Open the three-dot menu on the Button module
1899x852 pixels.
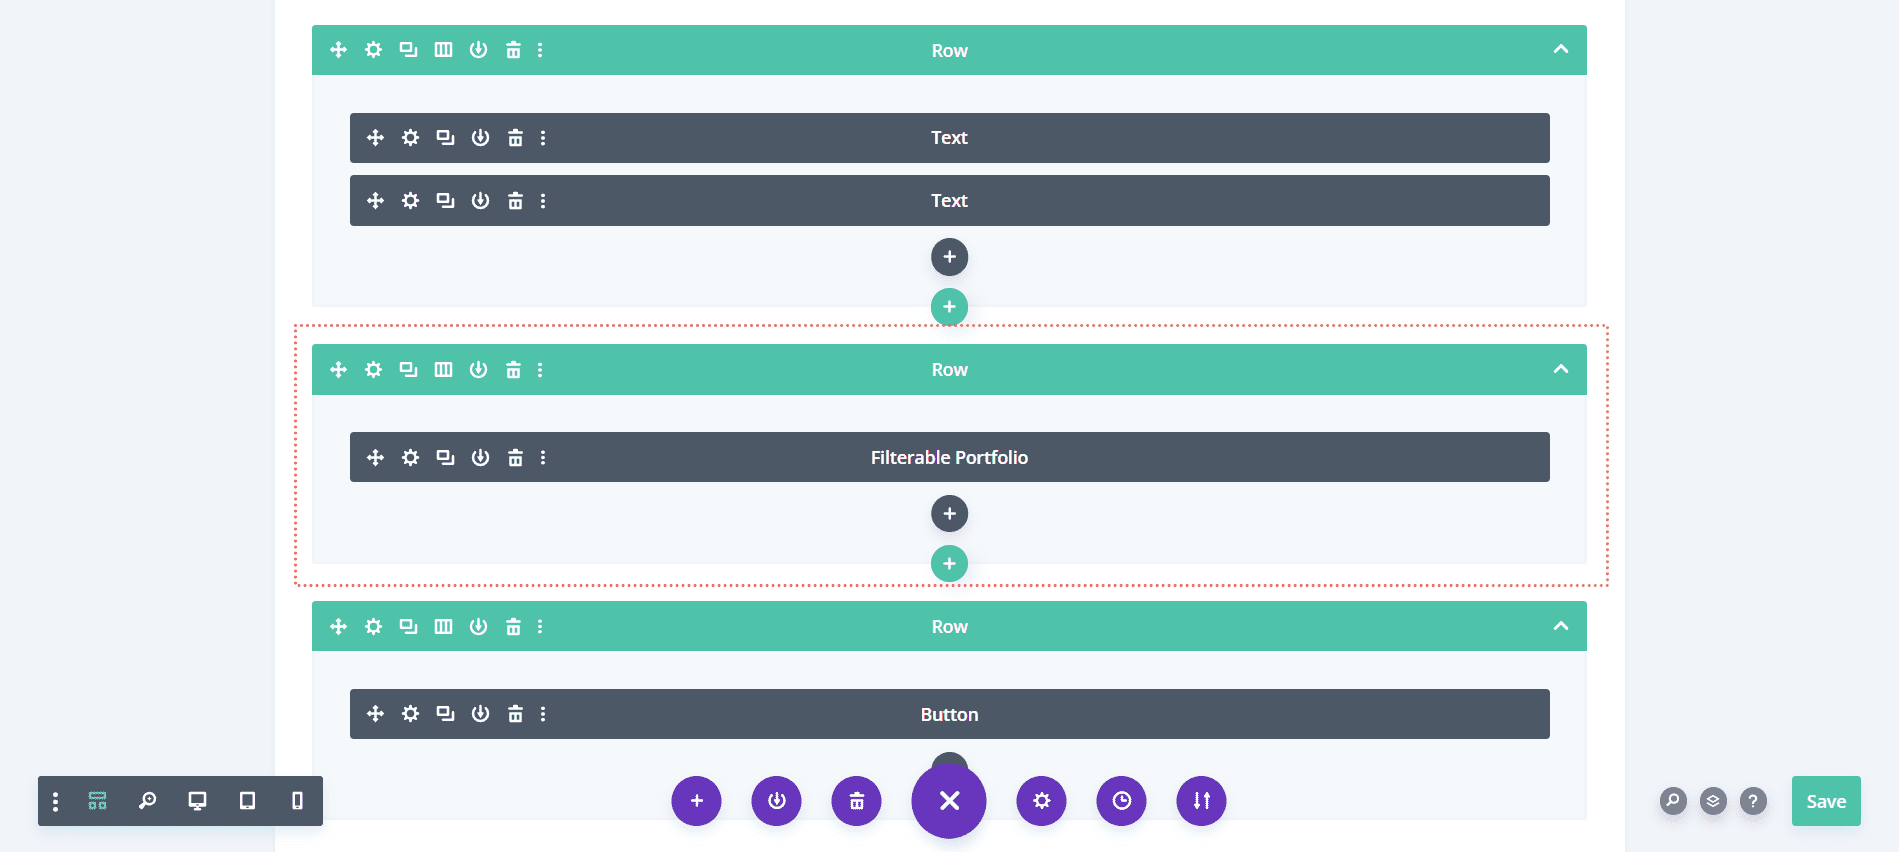point(544,714)
